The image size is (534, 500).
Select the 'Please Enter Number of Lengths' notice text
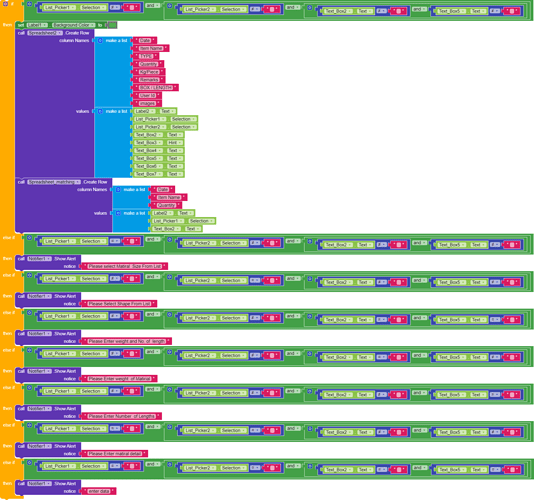click(121, 416)
